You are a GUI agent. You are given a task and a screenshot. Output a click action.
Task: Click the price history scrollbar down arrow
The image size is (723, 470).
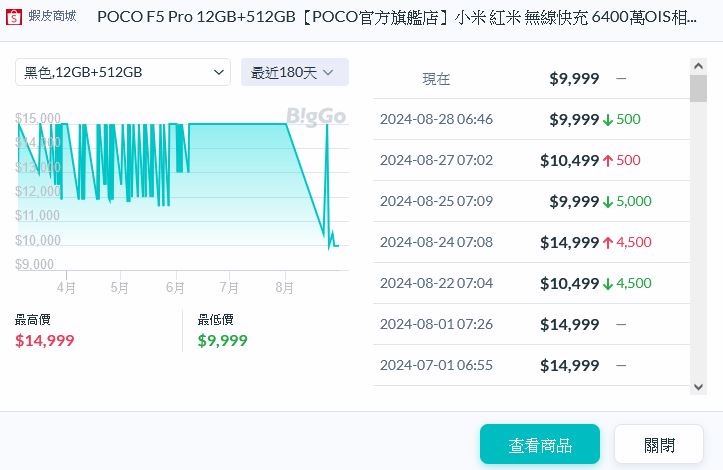(698, 386)
